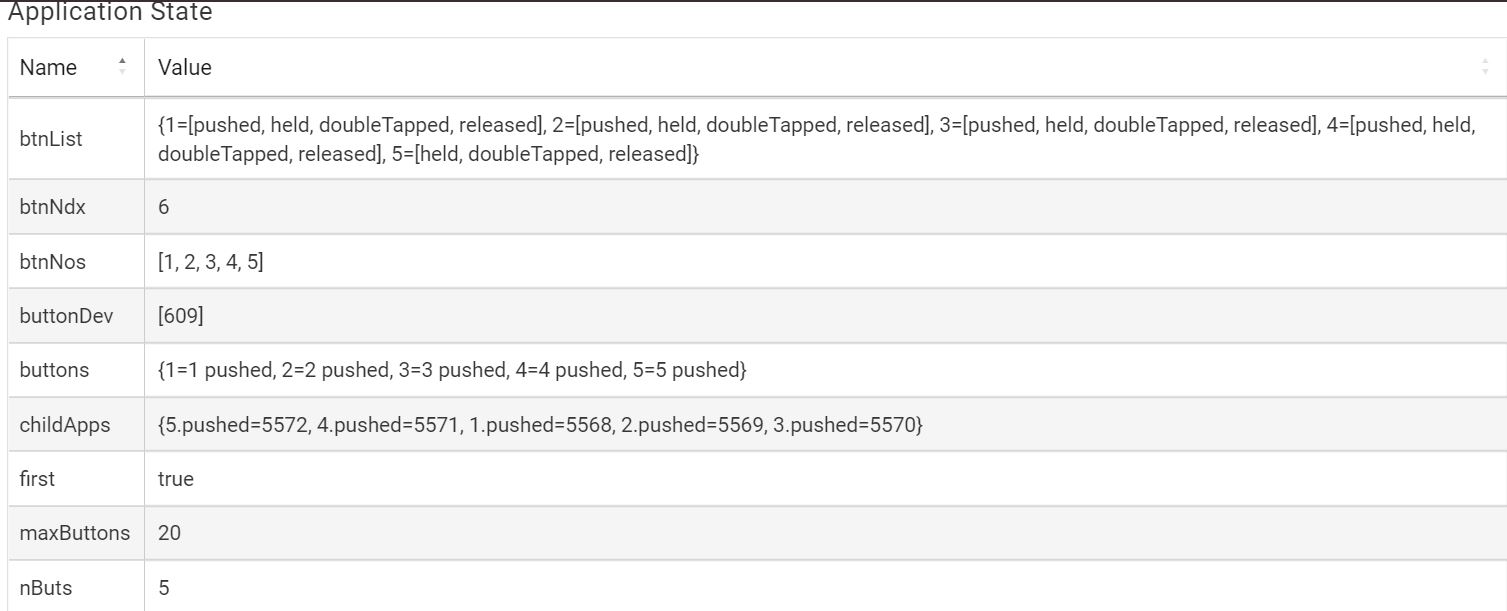Select the buttonDev row name
The image size is (1507, 611).
66,316
